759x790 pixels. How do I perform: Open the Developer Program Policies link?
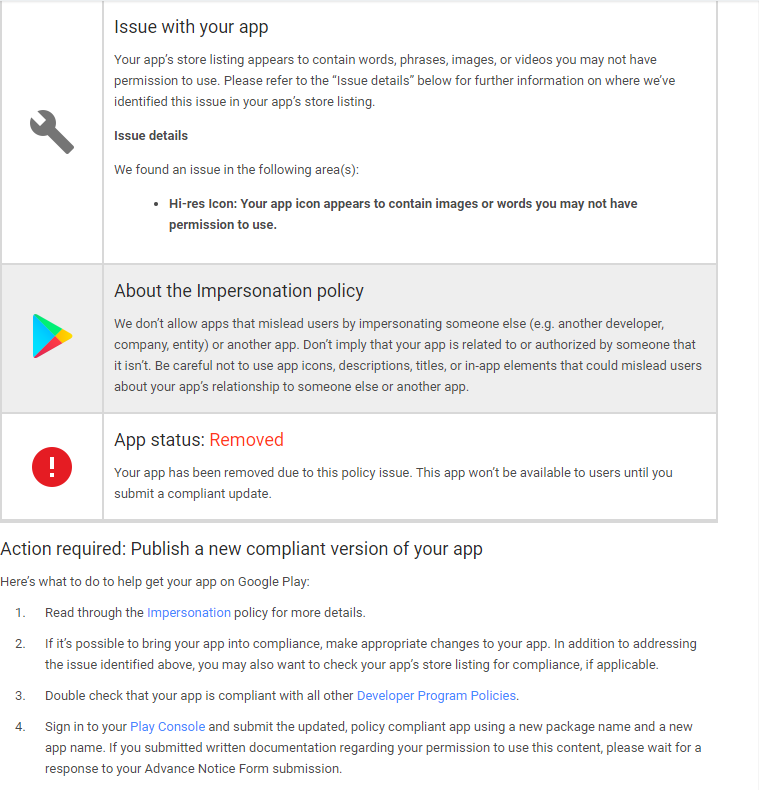click(436, 696)
